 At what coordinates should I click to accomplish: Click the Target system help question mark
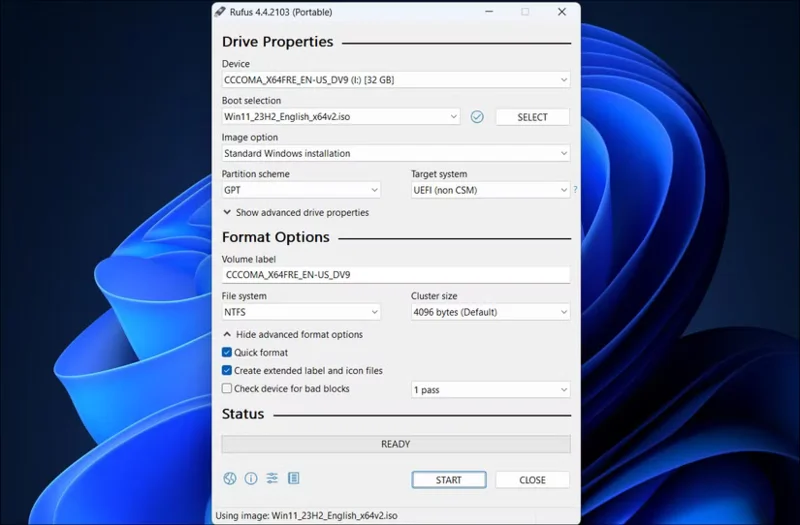tap(575, 190)
